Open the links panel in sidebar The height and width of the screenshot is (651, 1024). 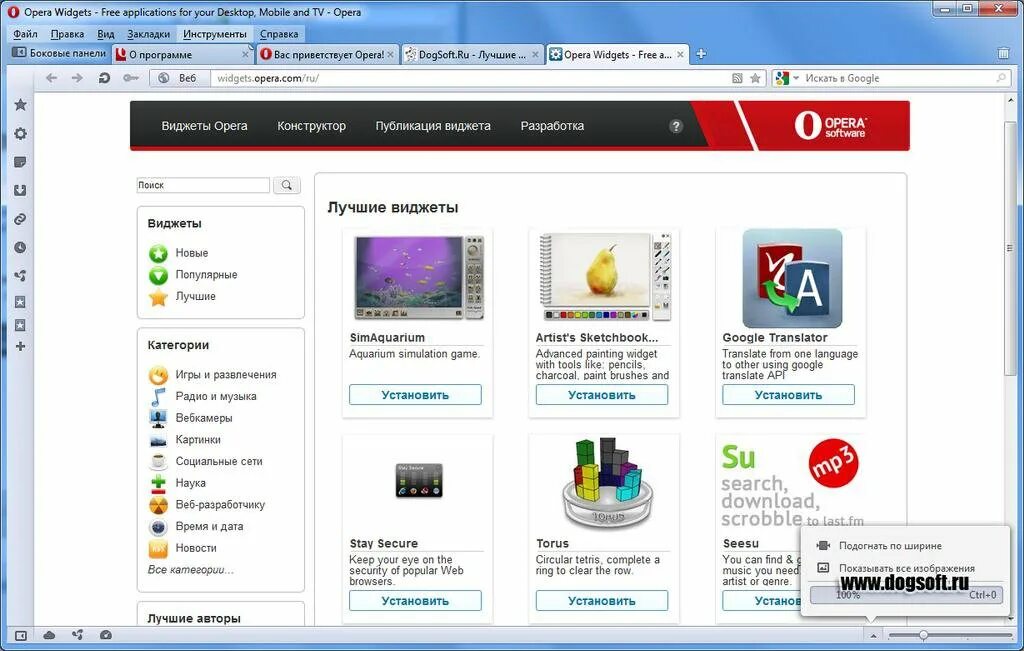(20, 219)
